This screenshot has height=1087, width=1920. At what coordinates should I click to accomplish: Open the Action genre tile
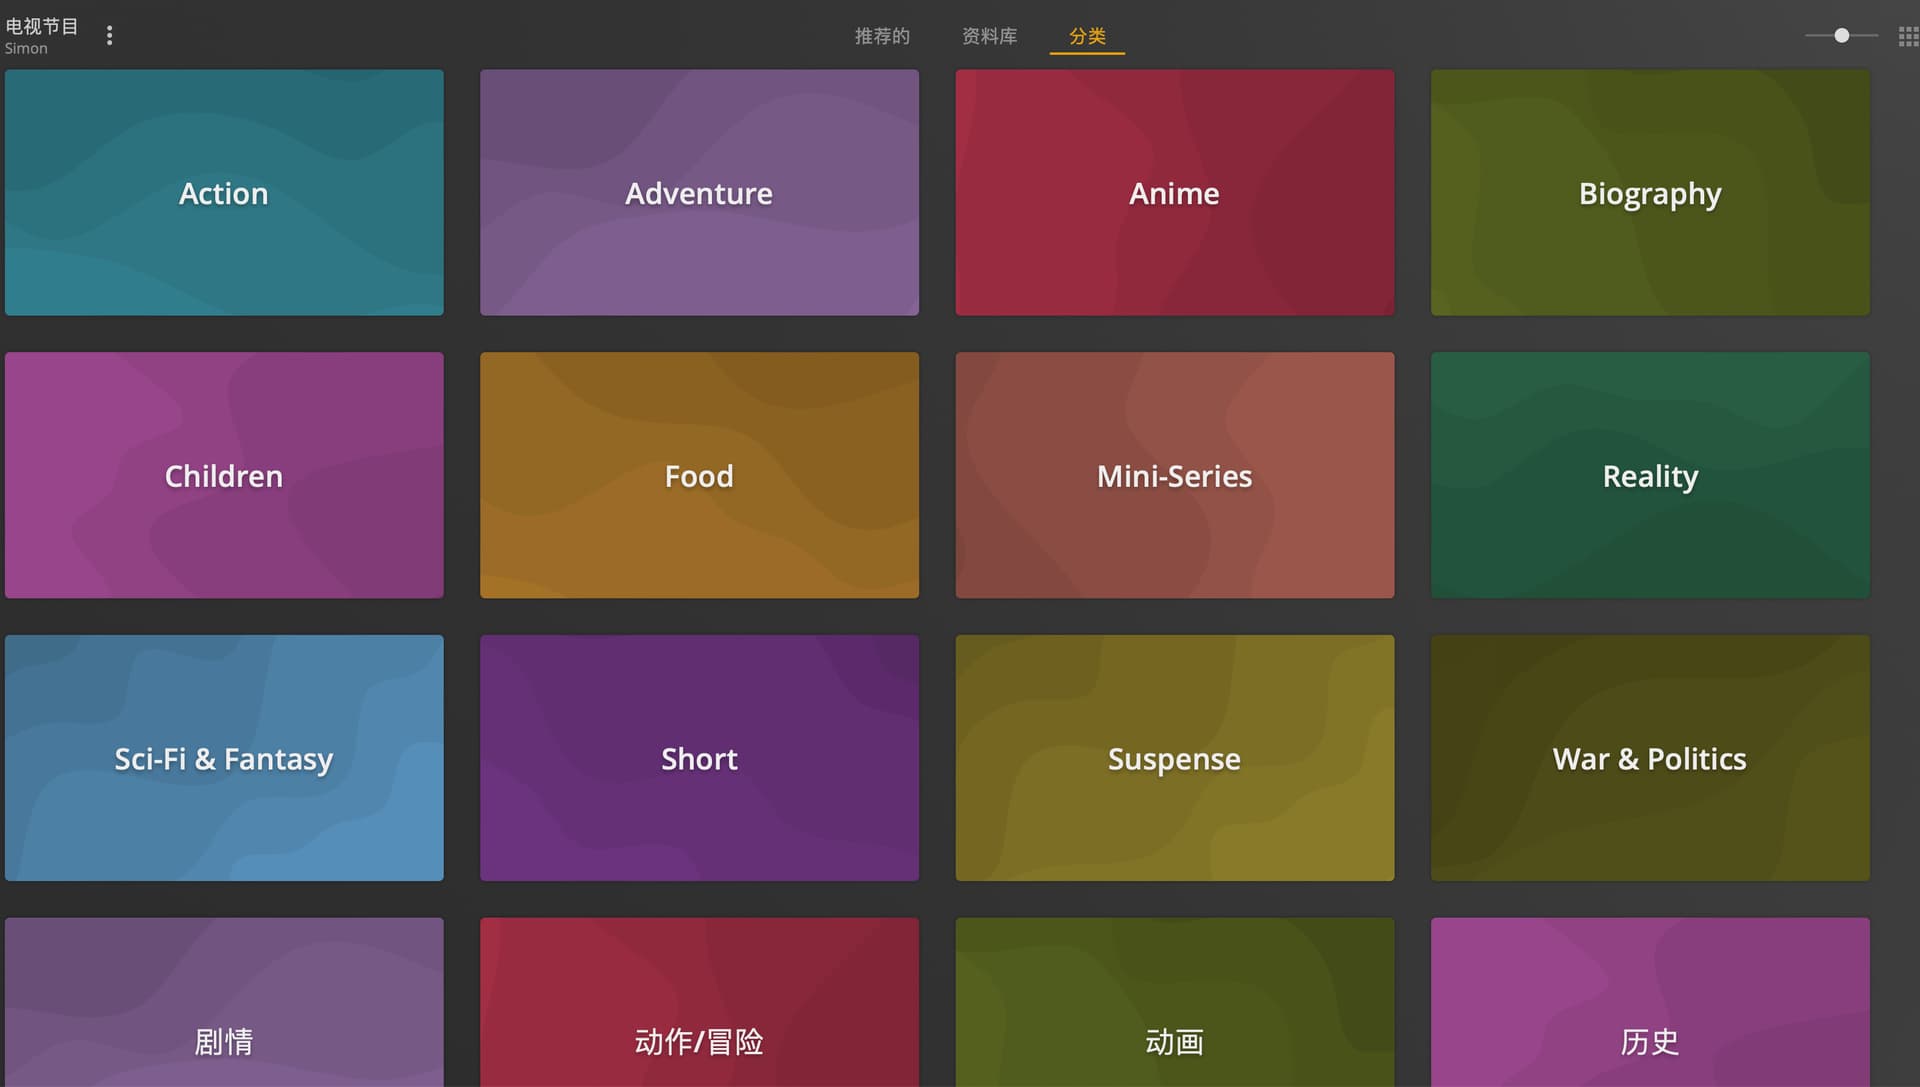click(x=224, y=193)
